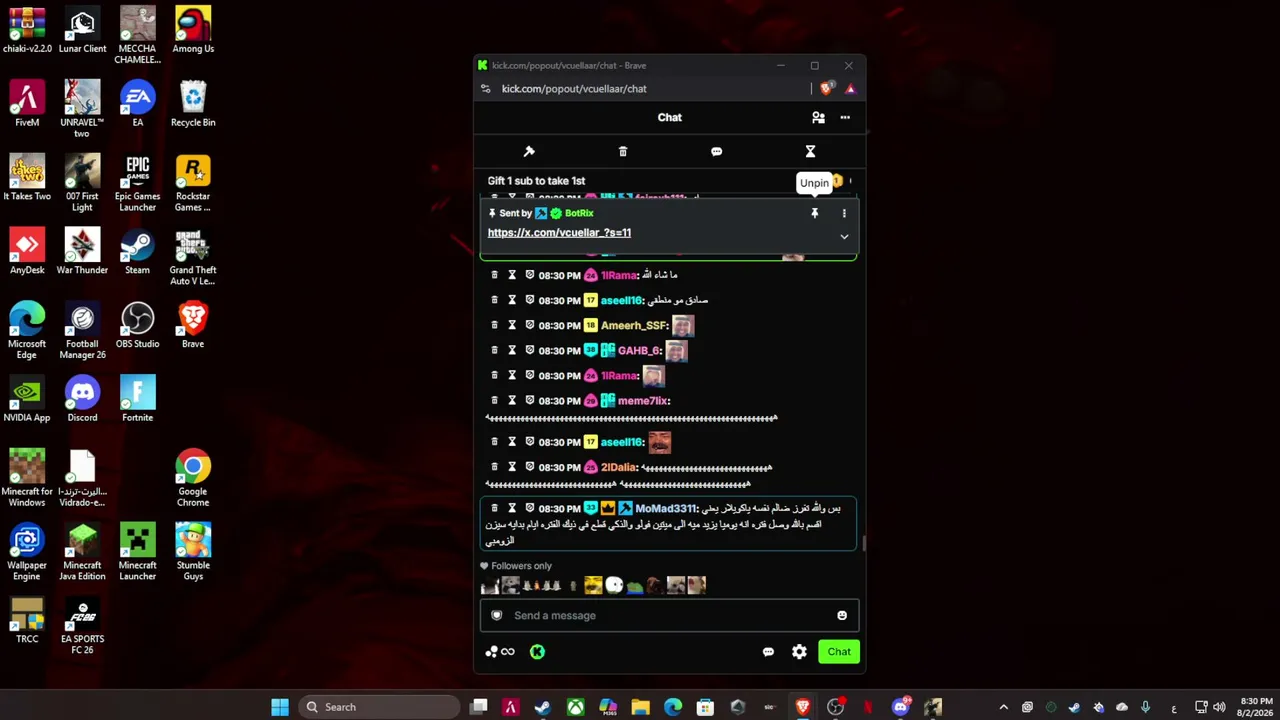1280x720 pixels.
Task: Timeout Ameerh_SSF via hourglass icon
Action: [512, 325]
